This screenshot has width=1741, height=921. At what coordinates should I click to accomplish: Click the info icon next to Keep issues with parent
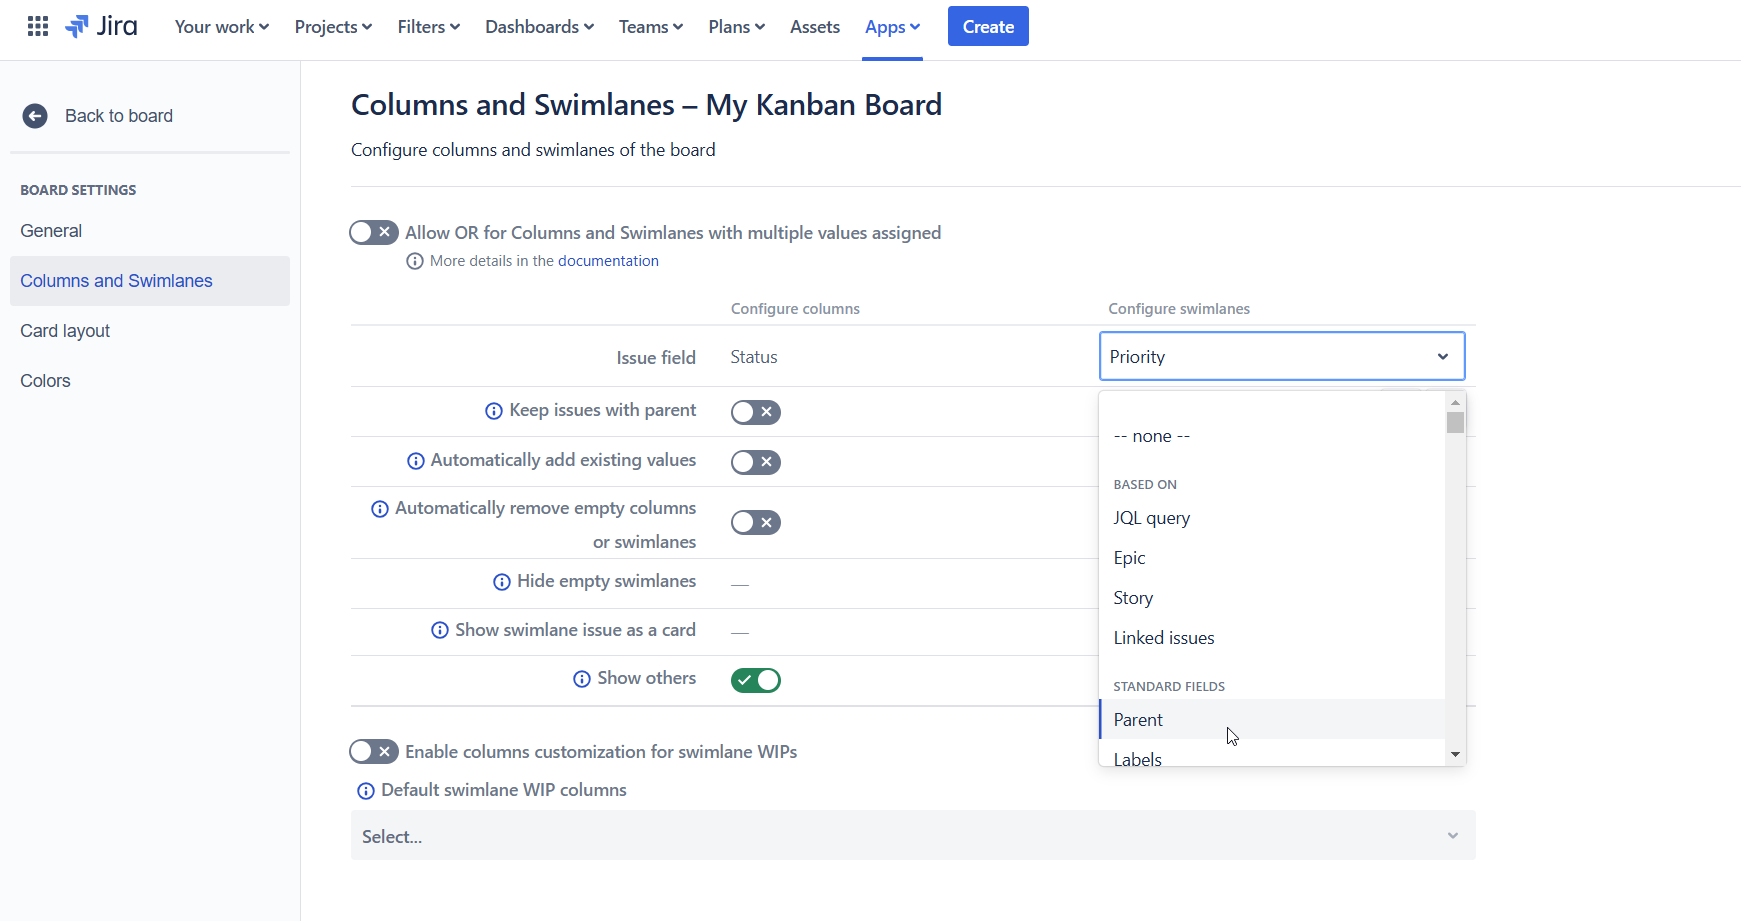pos(492,410)
